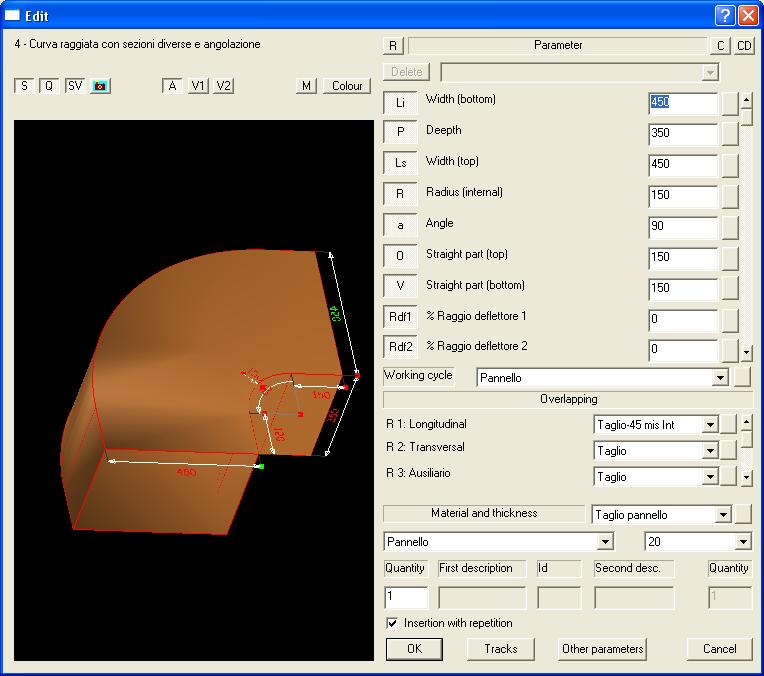Open the Working cycle dropdown
Image resolution: width=764 pixels, height=676 pixels.
(x=719, y=378)
